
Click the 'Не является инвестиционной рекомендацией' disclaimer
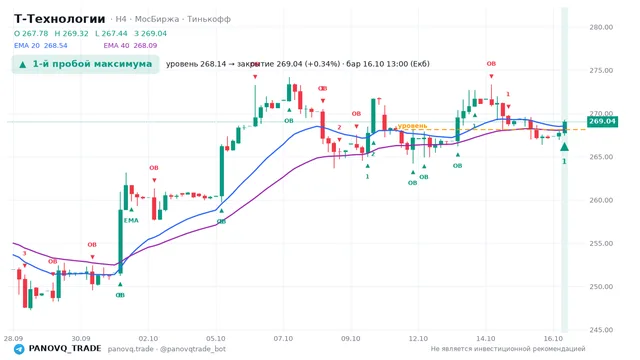[508, 349]
